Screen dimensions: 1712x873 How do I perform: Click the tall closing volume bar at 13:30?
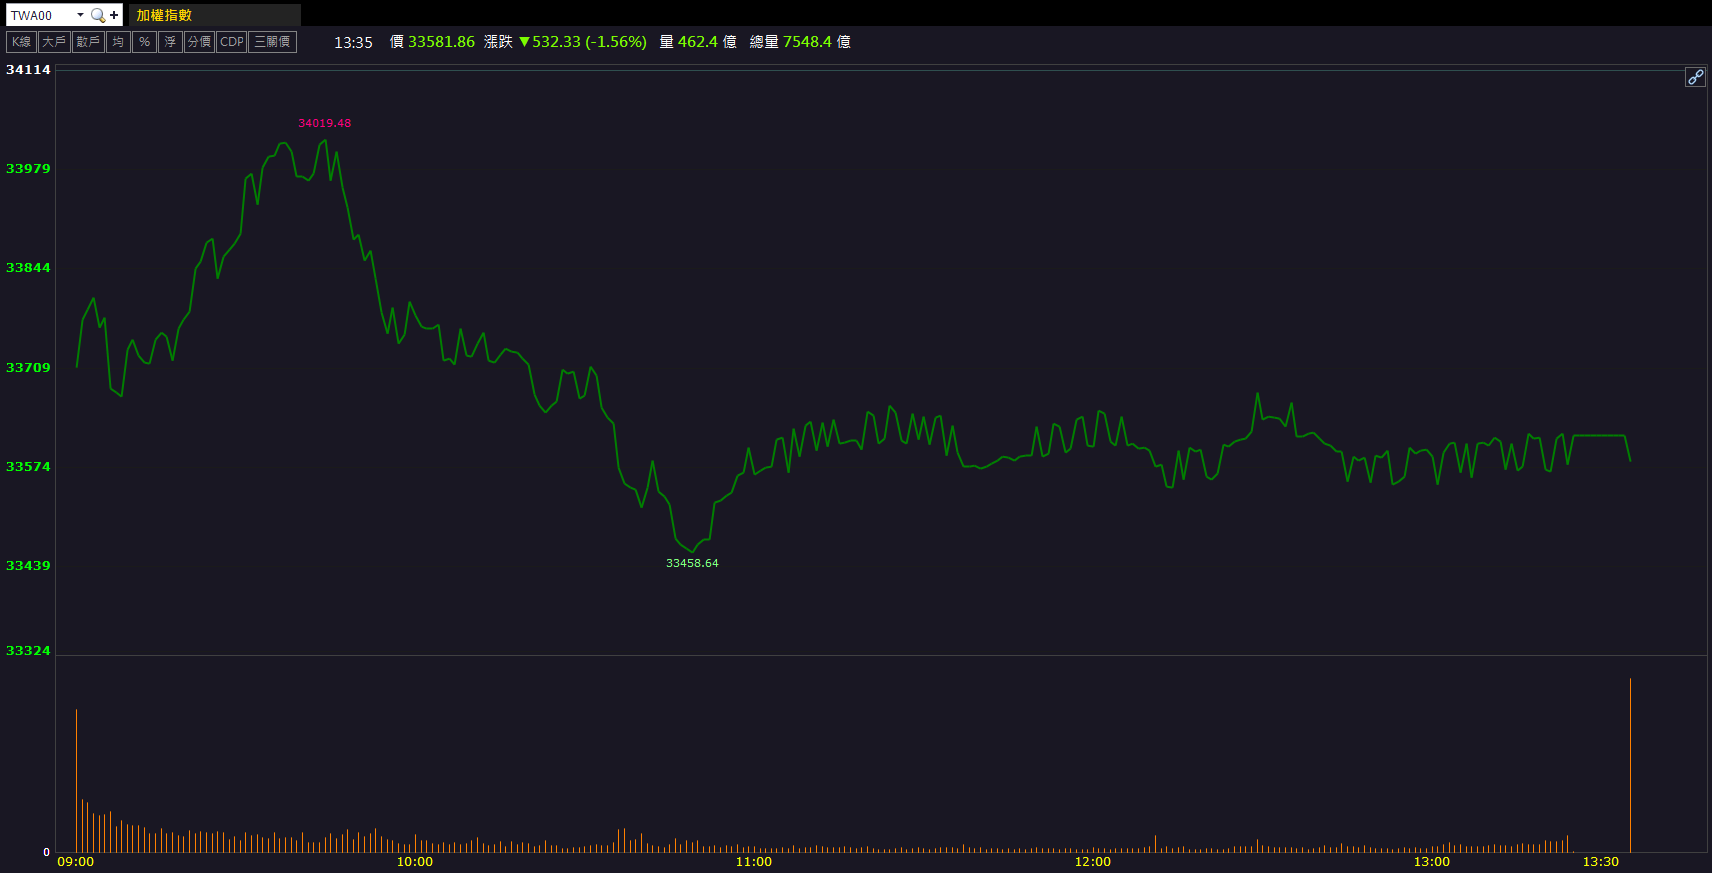pos(1630,765)
